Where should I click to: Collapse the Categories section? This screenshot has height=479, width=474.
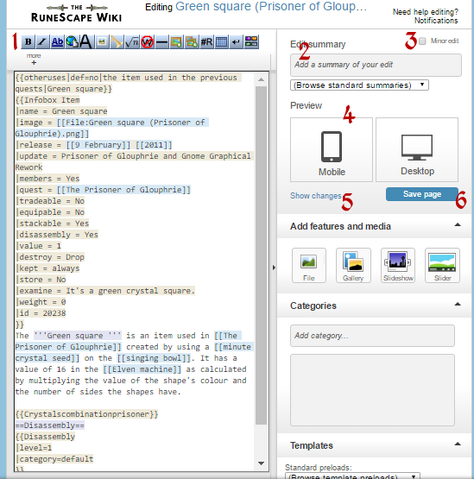458,304
